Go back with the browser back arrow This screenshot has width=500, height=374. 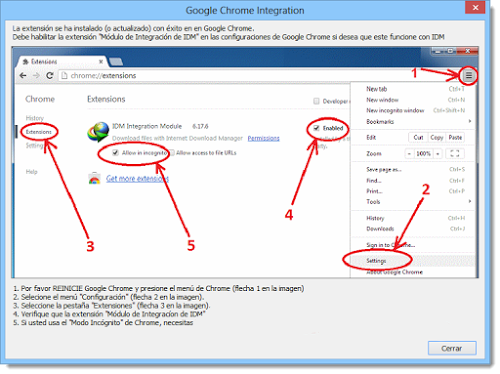tap(23, 75)
